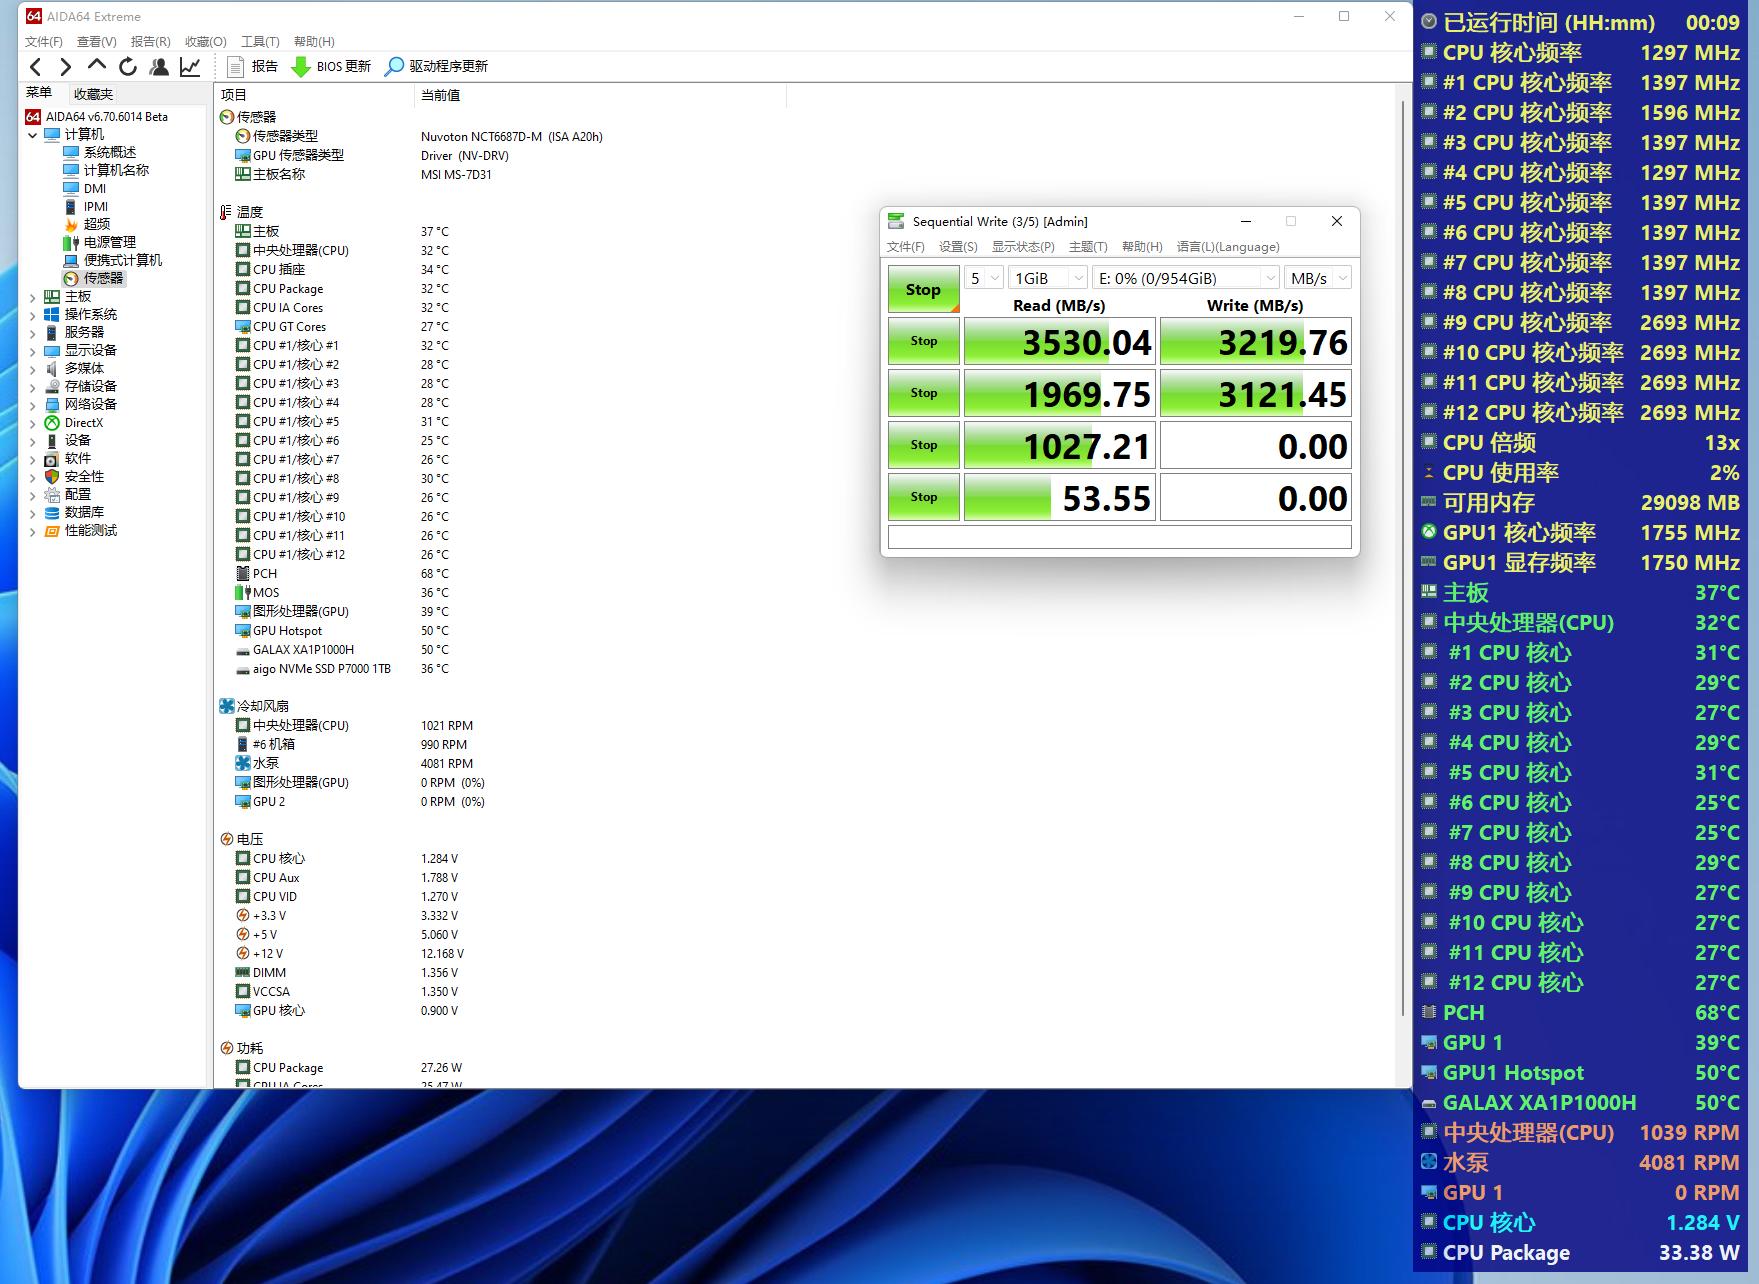Switch to the 收藏夹 tab

tap(93, 94)
